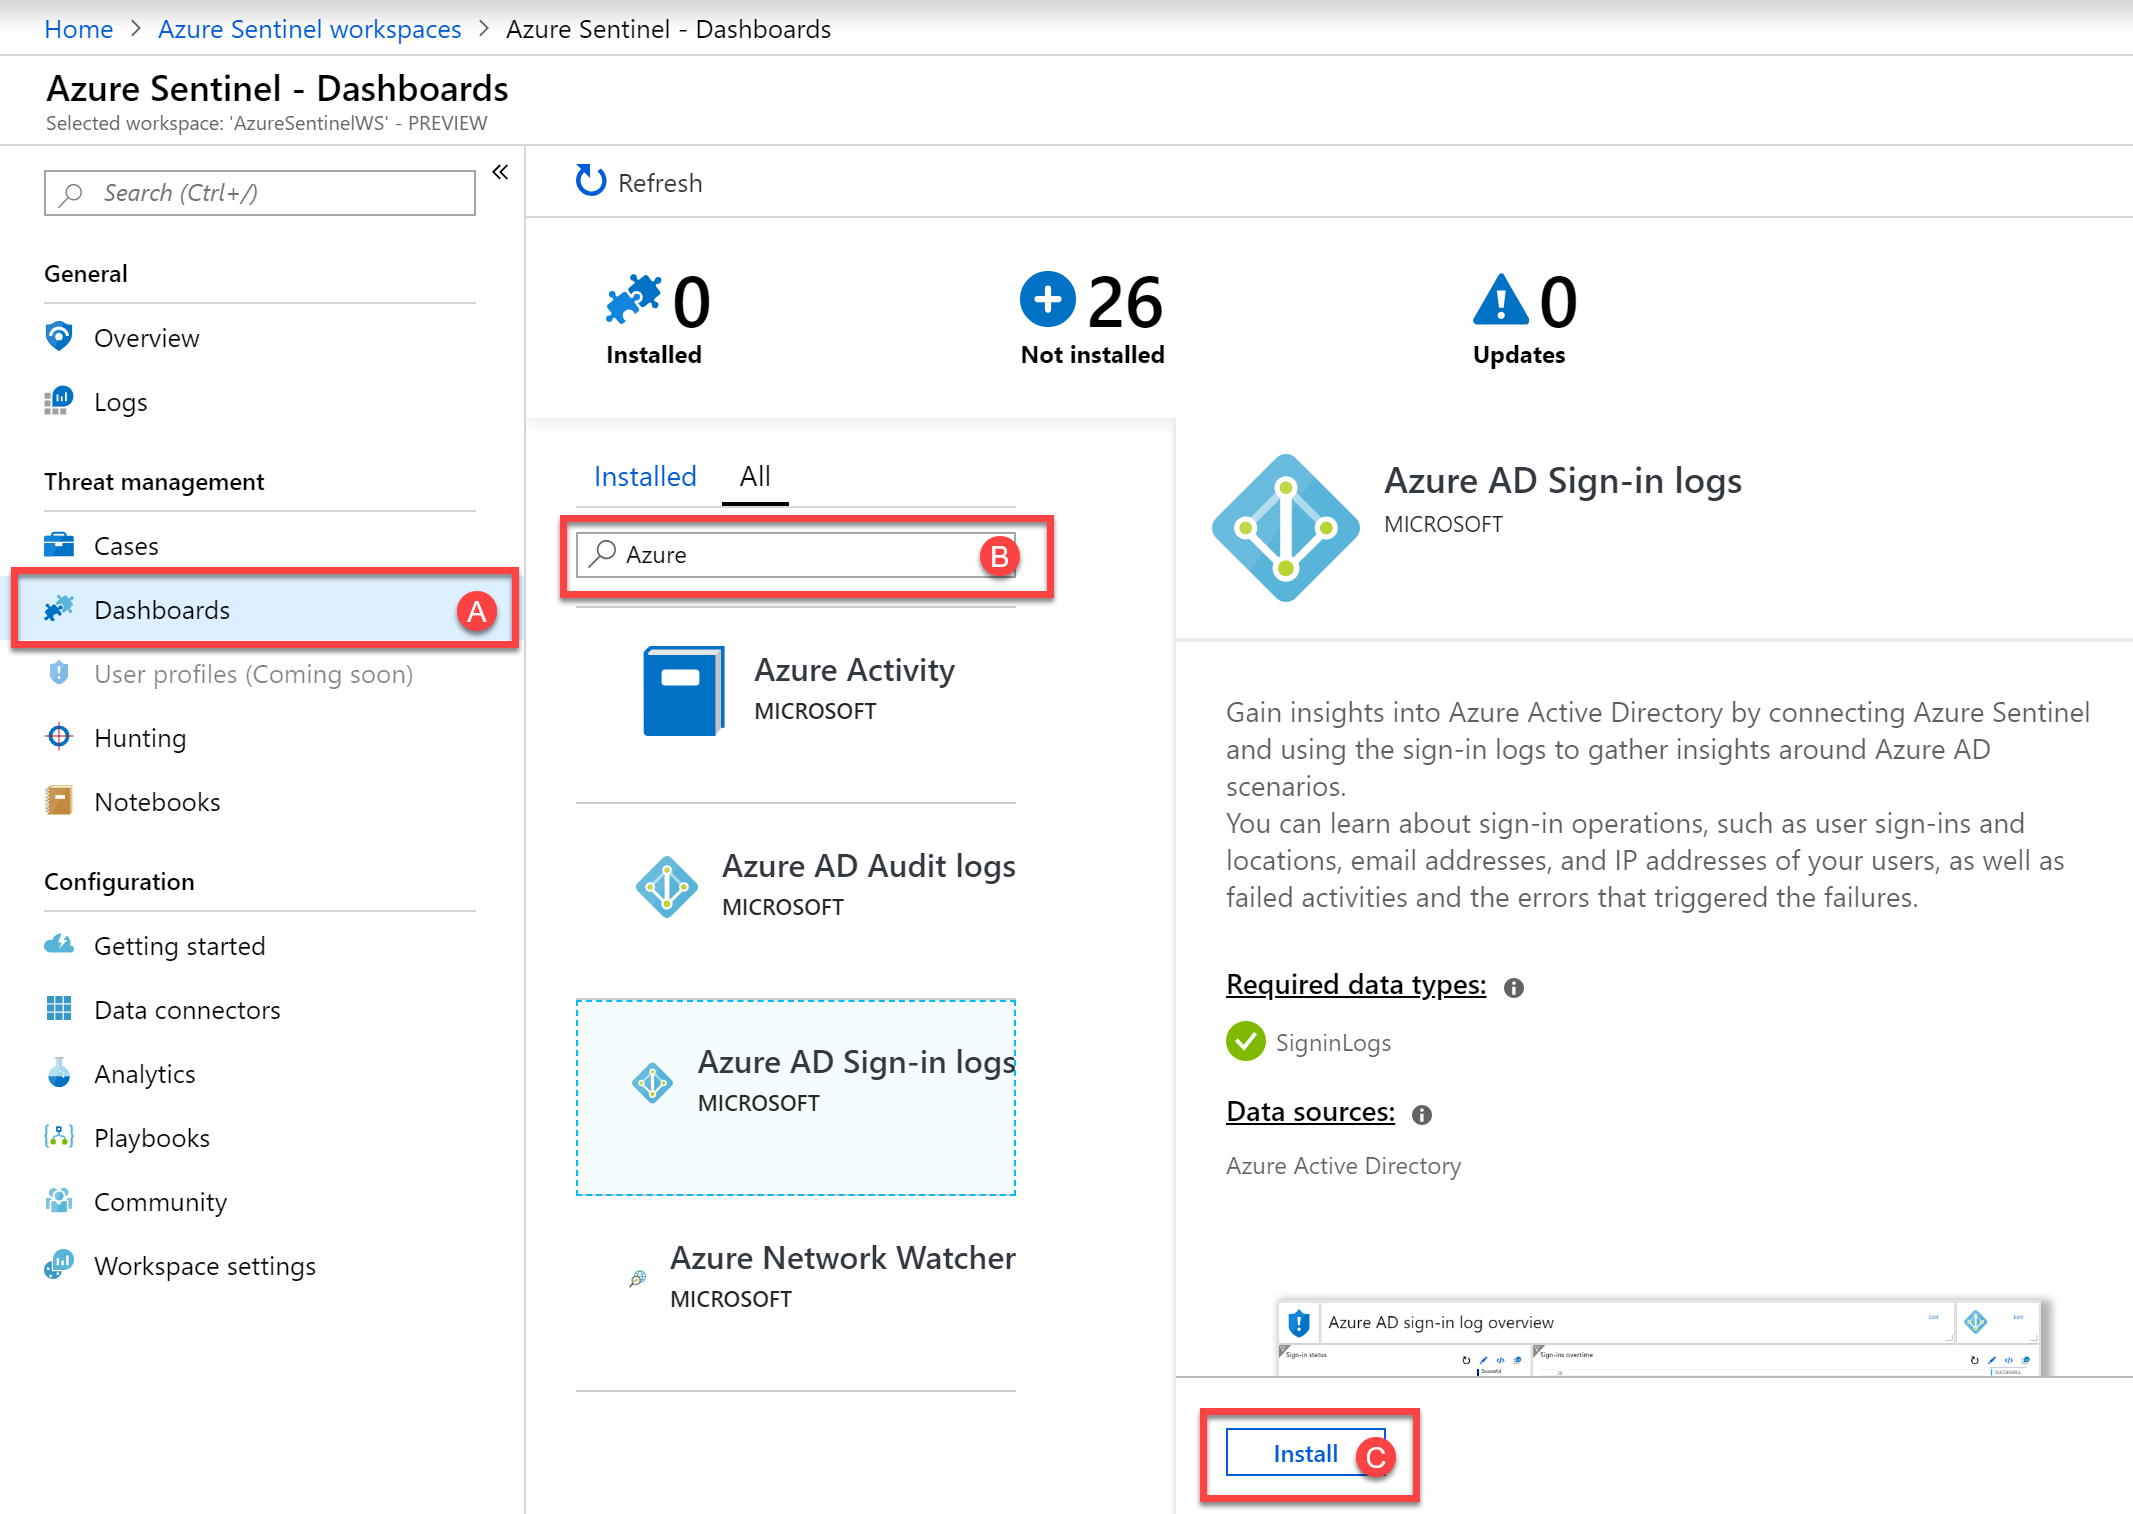
Task: Click the User profiles shield icon
Action: click(59, 673)
